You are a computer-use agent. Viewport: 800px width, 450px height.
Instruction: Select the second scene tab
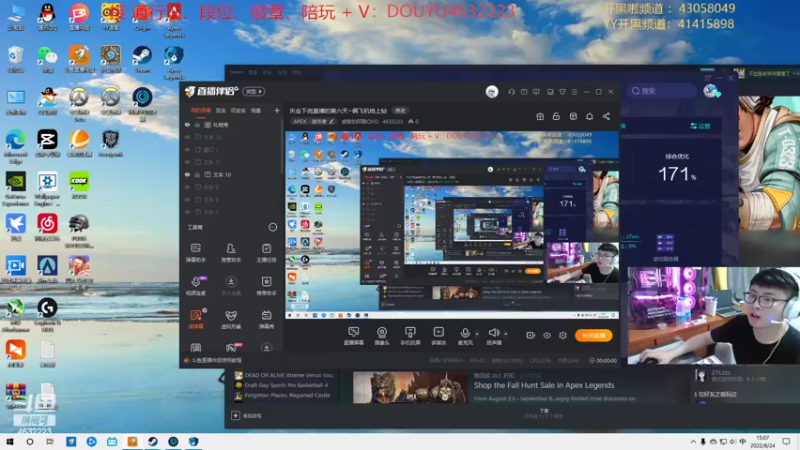click(220, 110)
